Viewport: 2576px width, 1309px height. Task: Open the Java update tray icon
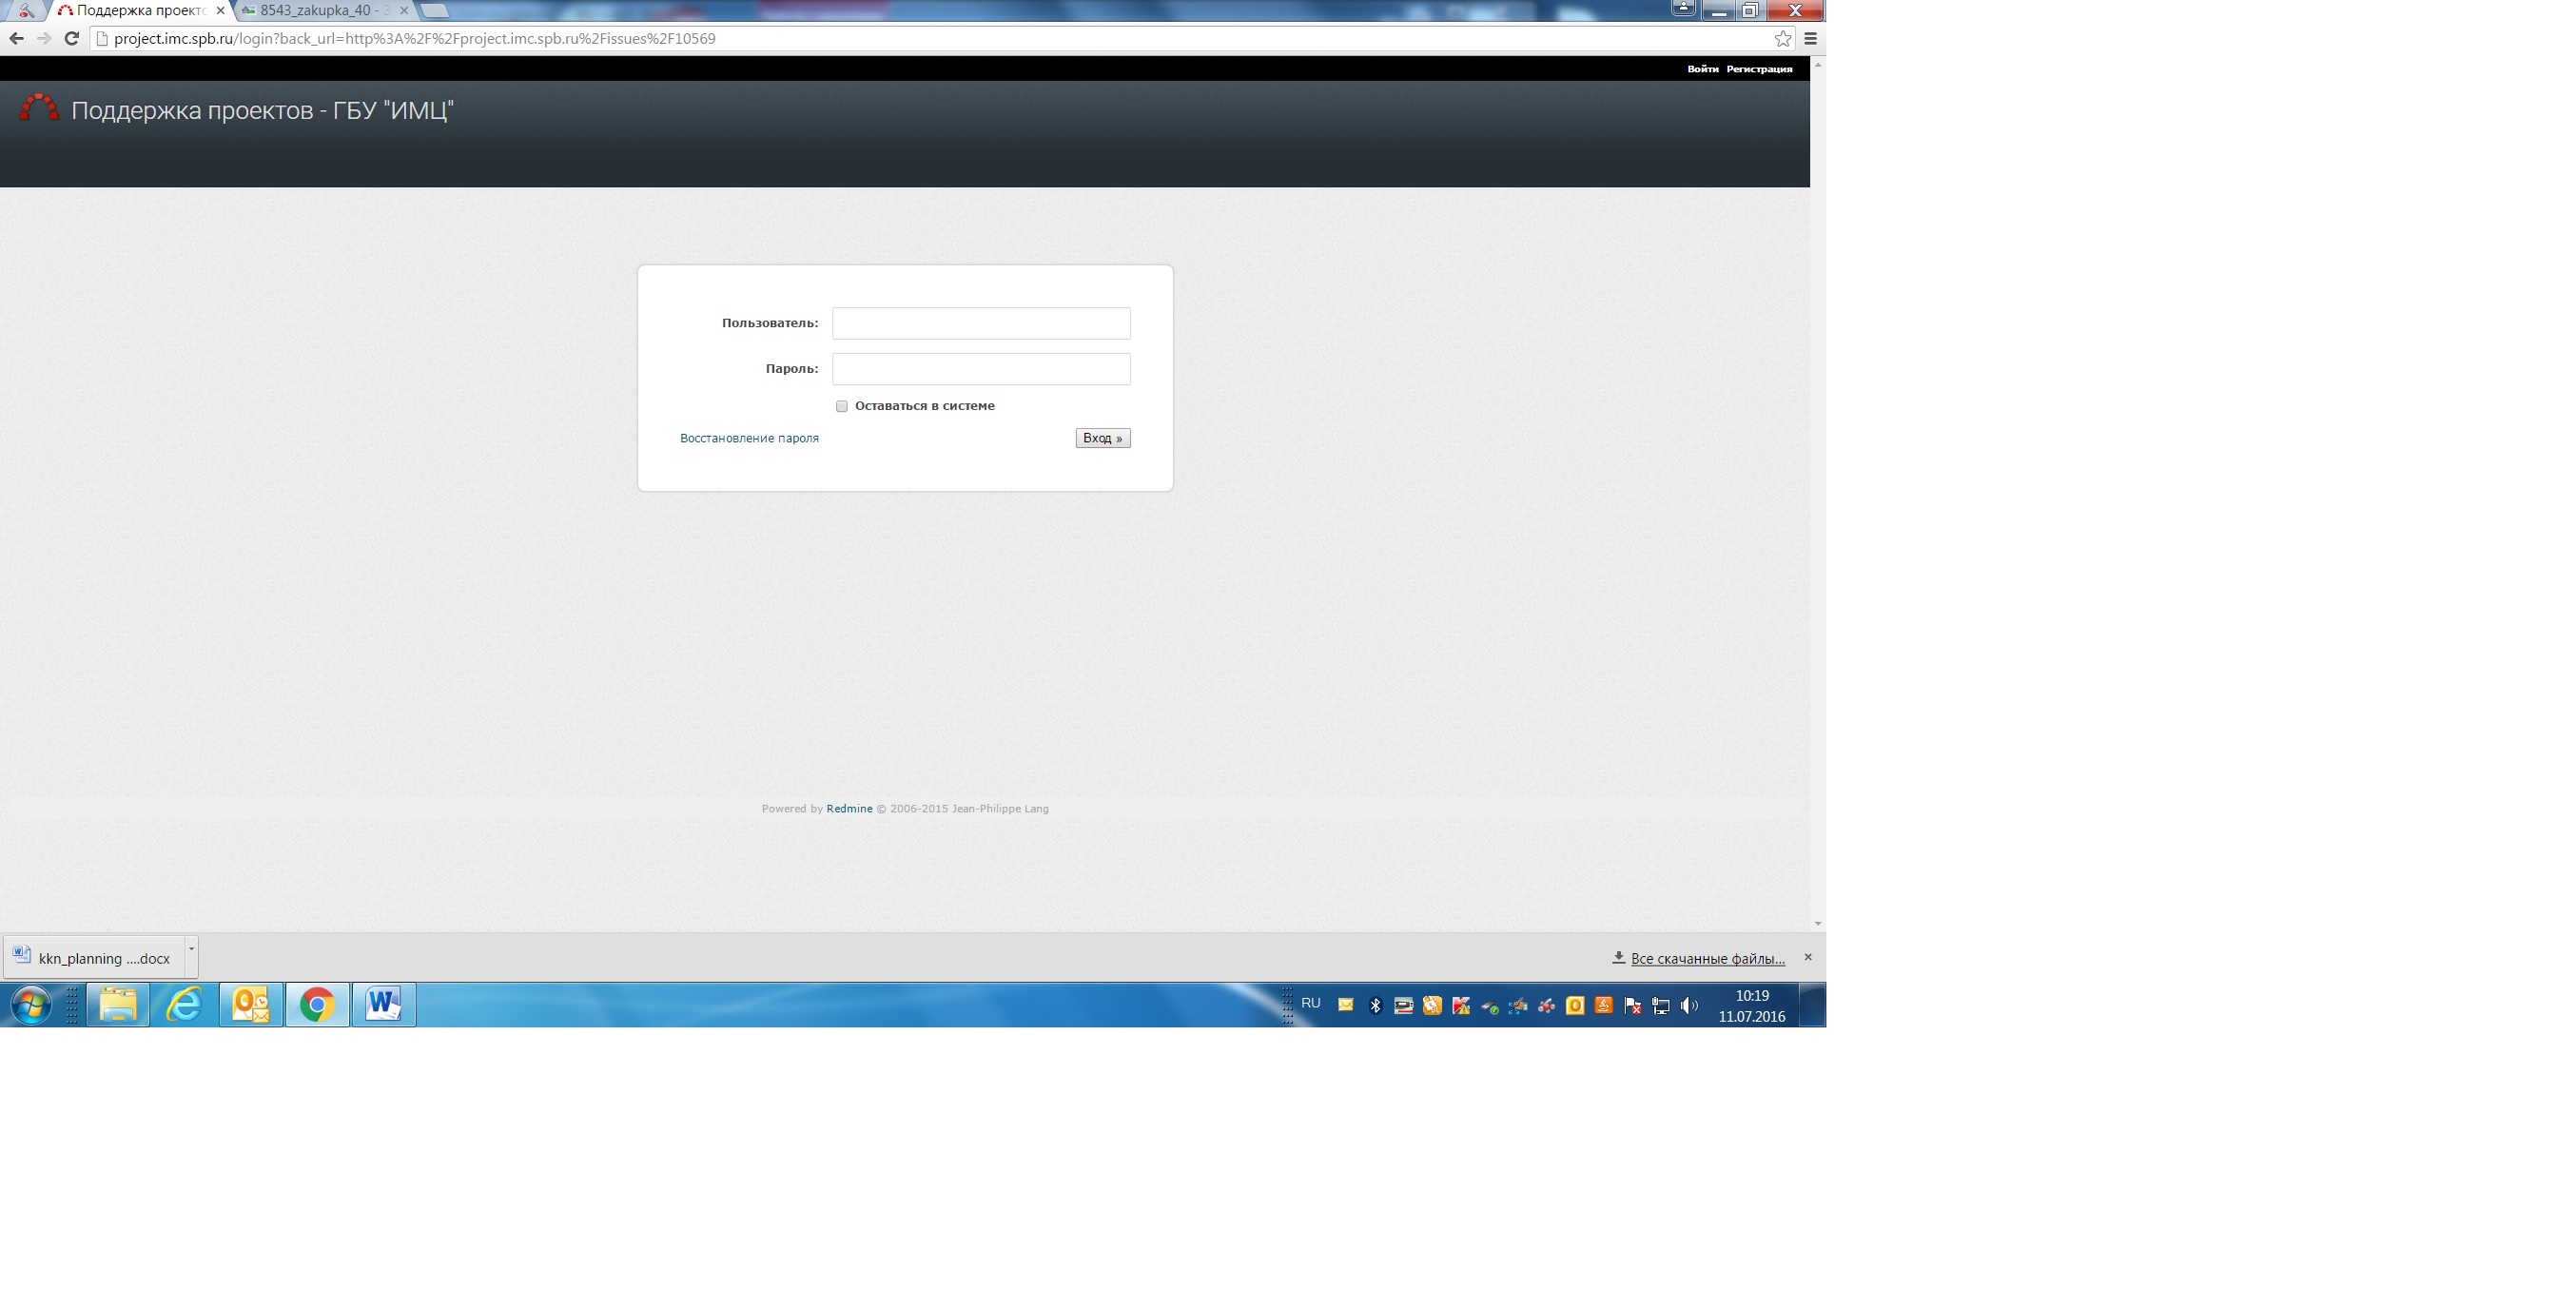pos(1604,1006)
